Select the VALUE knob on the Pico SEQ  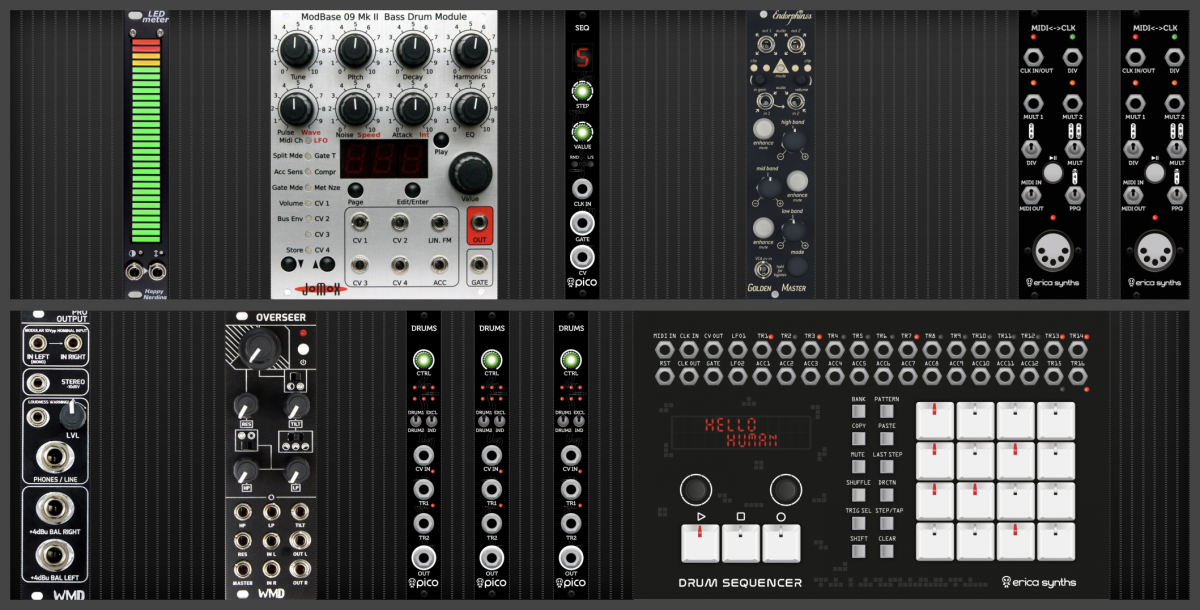(x=582, y=133)
